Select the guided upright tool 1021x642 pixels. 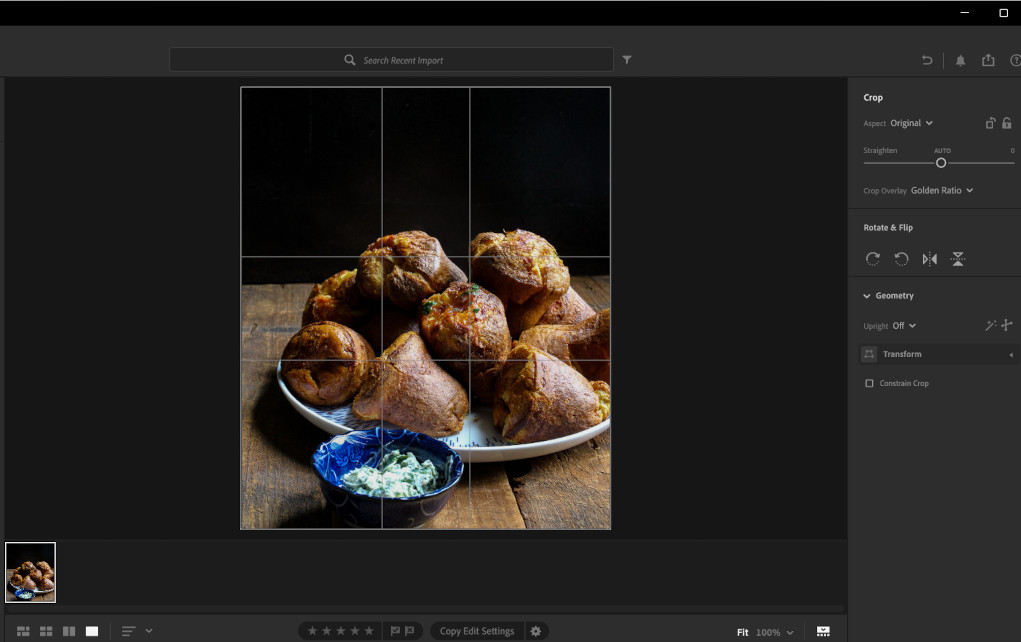[x=1007, y=325]
